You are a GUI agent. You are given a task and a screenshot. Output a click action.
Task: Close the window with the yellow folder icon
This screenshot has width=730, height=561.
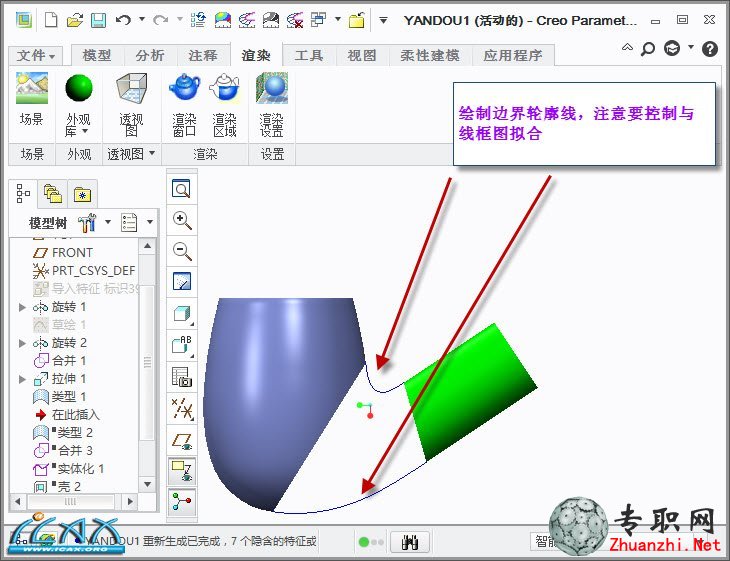pos(357,20)
